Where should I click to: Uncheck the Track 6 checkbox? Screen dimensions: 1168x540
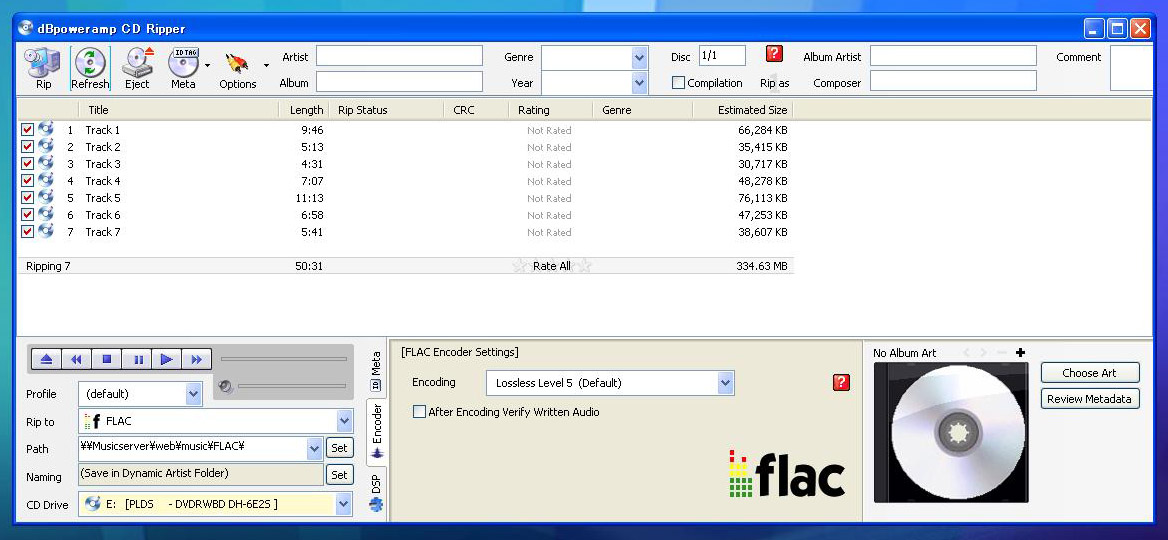(x=28, y=215)
